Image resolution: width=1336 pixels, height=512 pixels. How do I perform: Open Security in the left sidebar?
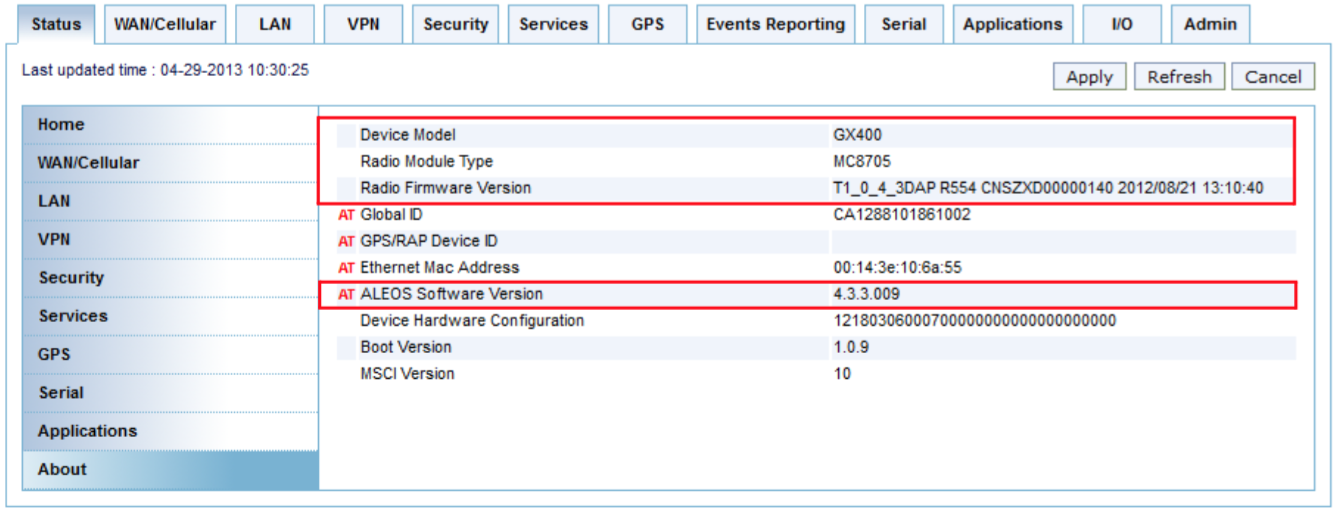pos(71,278)
